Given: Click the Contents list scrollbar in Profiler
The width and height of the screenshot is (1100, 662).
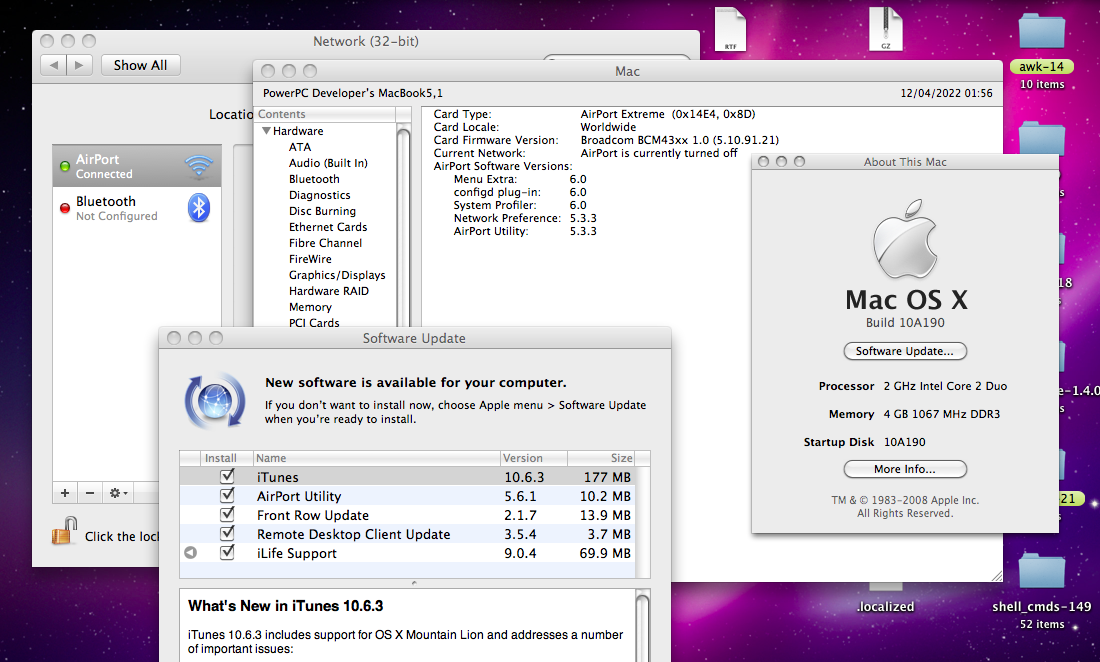Looking at the screenshot, I should (403, 224).
